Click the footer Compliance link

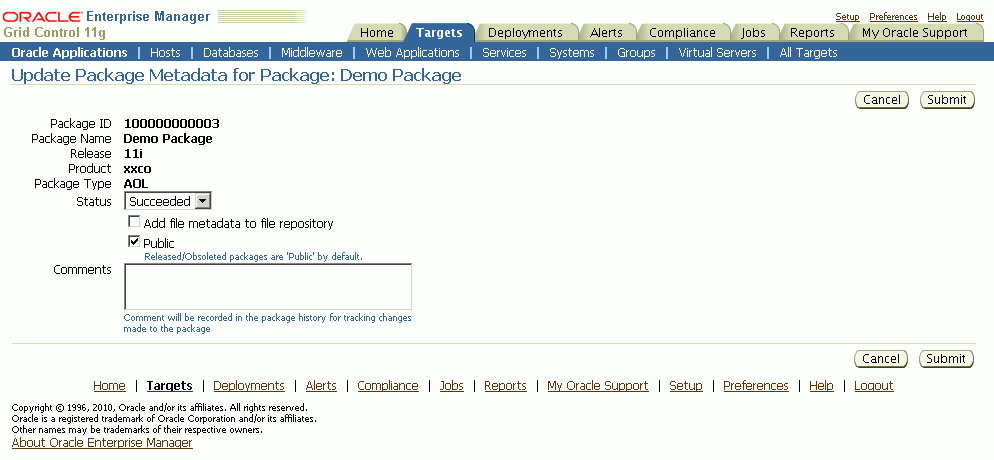[x=388, y=386]
